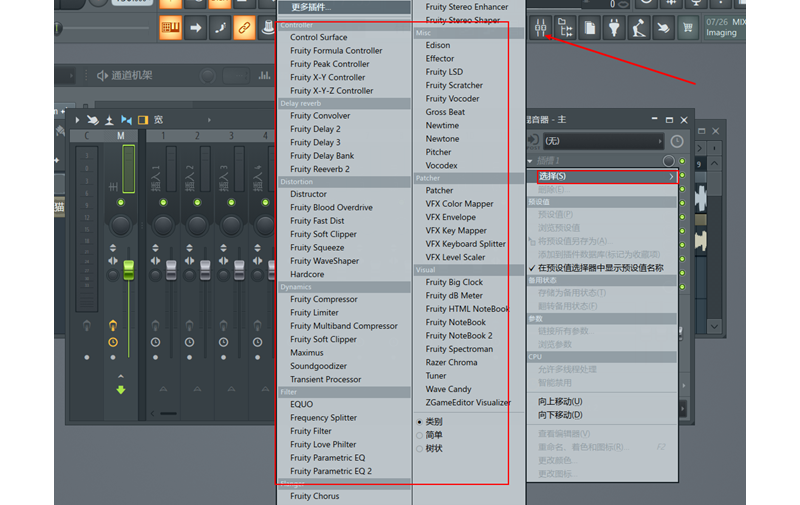Click the orange layout square icon in Mixer
800x505 pixels.
[x=143, y=120]
